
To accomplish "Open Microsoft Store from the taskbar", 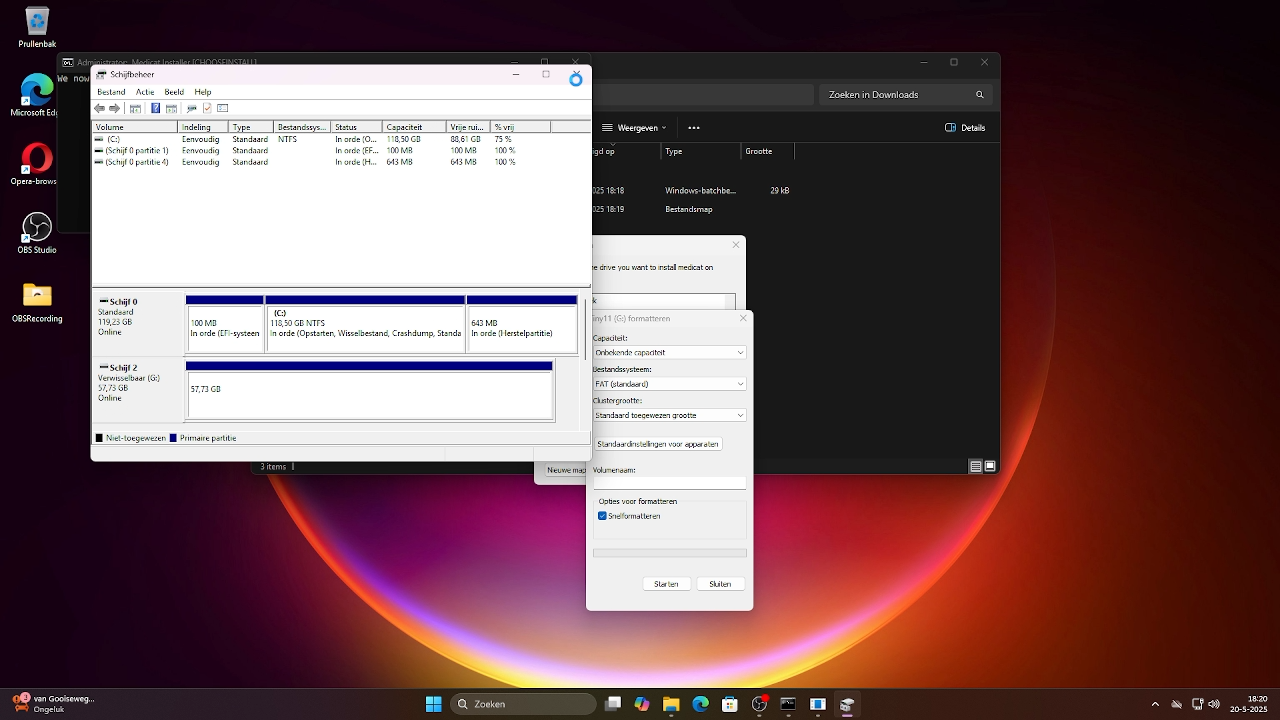I will (x=730, y=704).
